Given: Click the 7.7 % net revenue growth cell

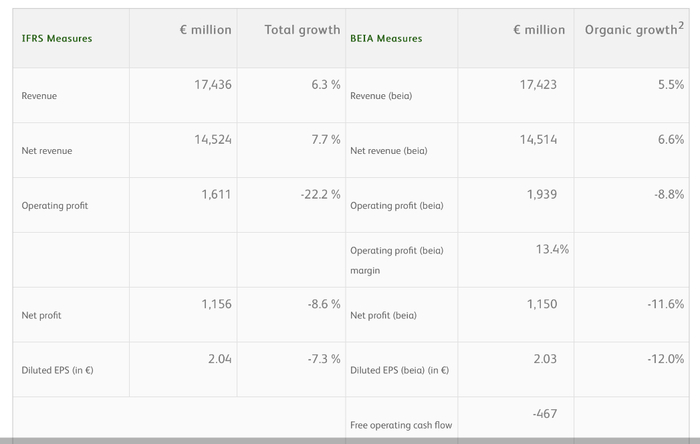Looking at the screenshot, I should [325, 140].
